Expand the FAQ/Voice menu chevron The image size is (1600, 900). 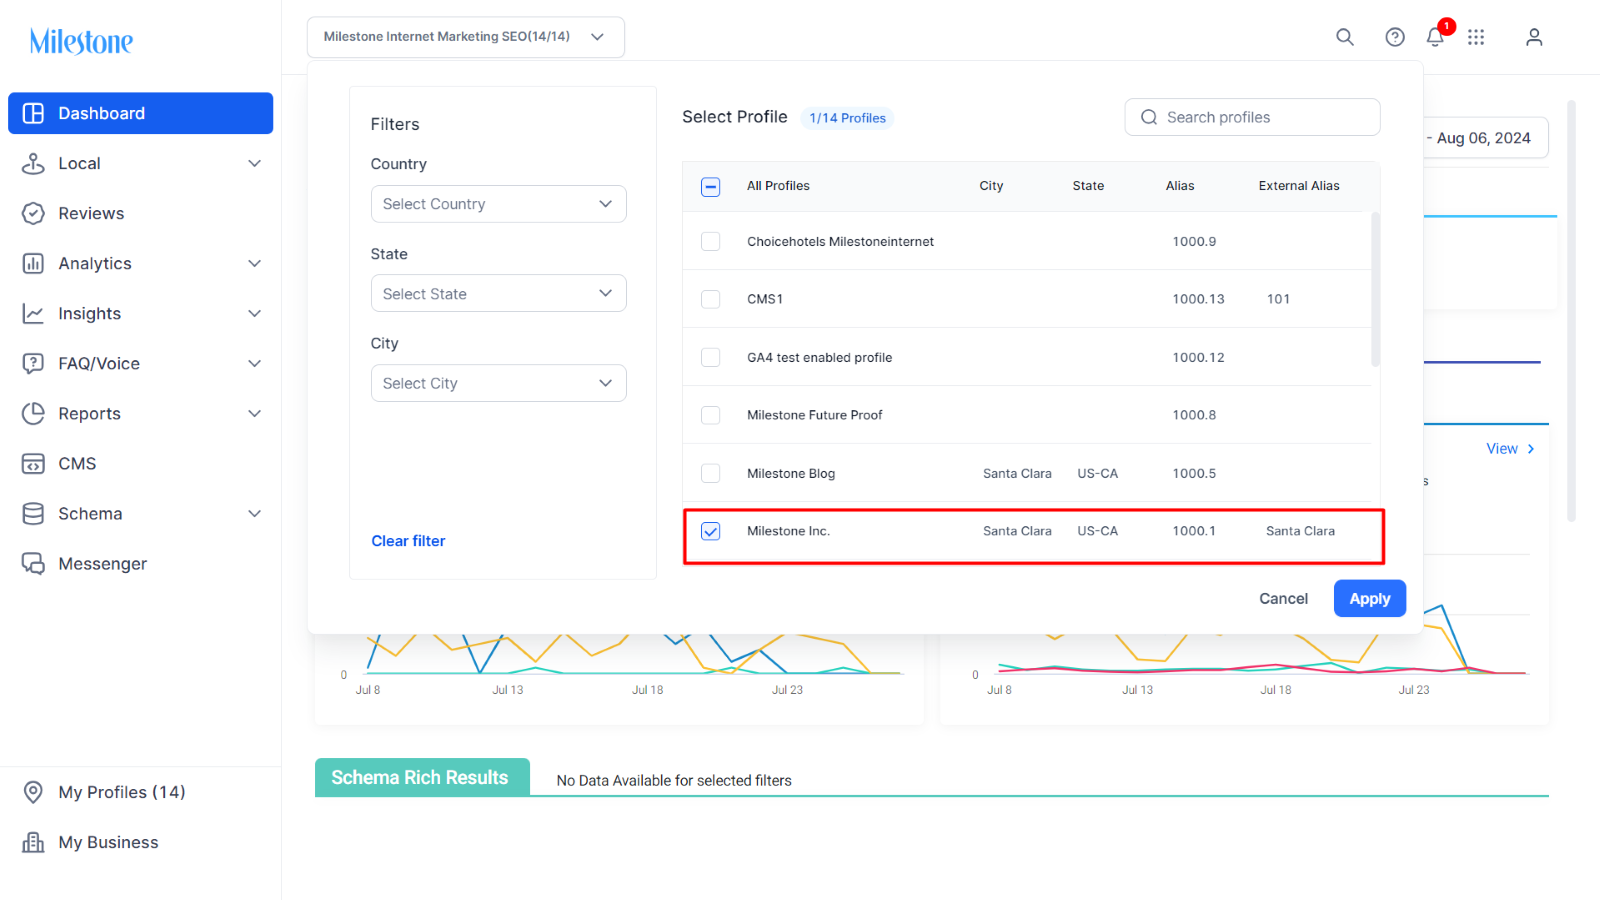coord(255,363)
